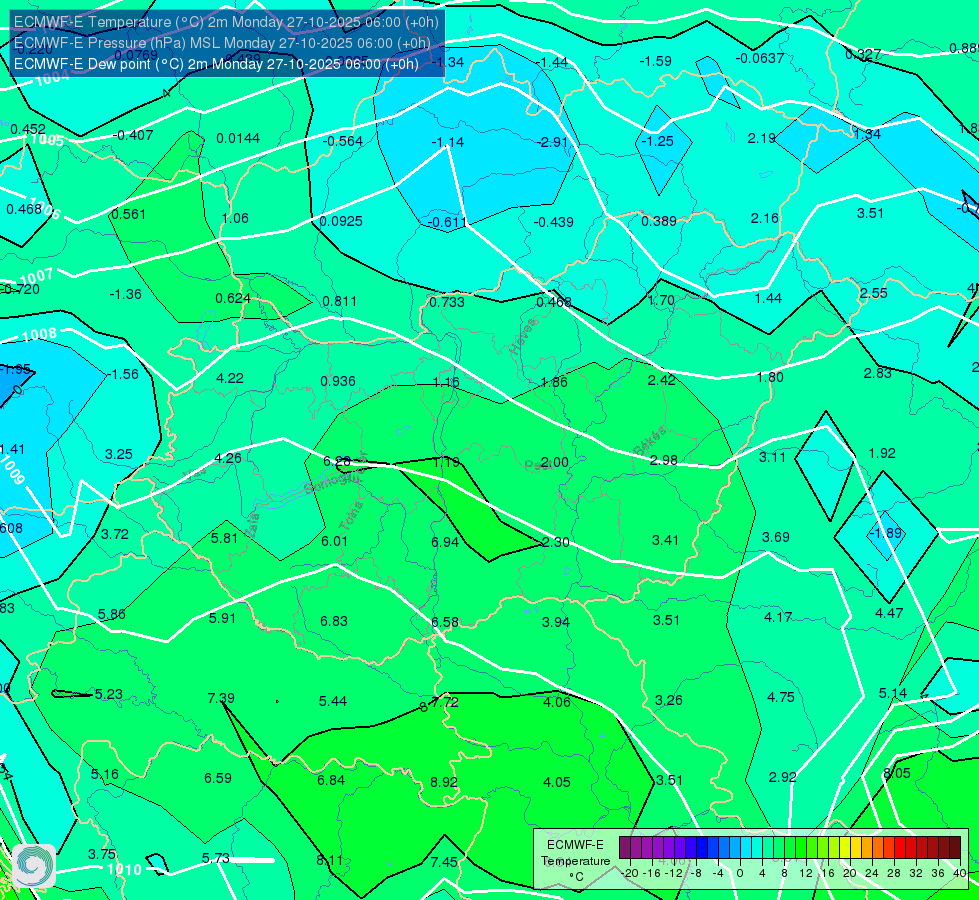Select the ECMWF-E Temperature 2m layer title
The width and height of the screenshot is (979, 900).
pyautogui.click(x=226, y=22)
